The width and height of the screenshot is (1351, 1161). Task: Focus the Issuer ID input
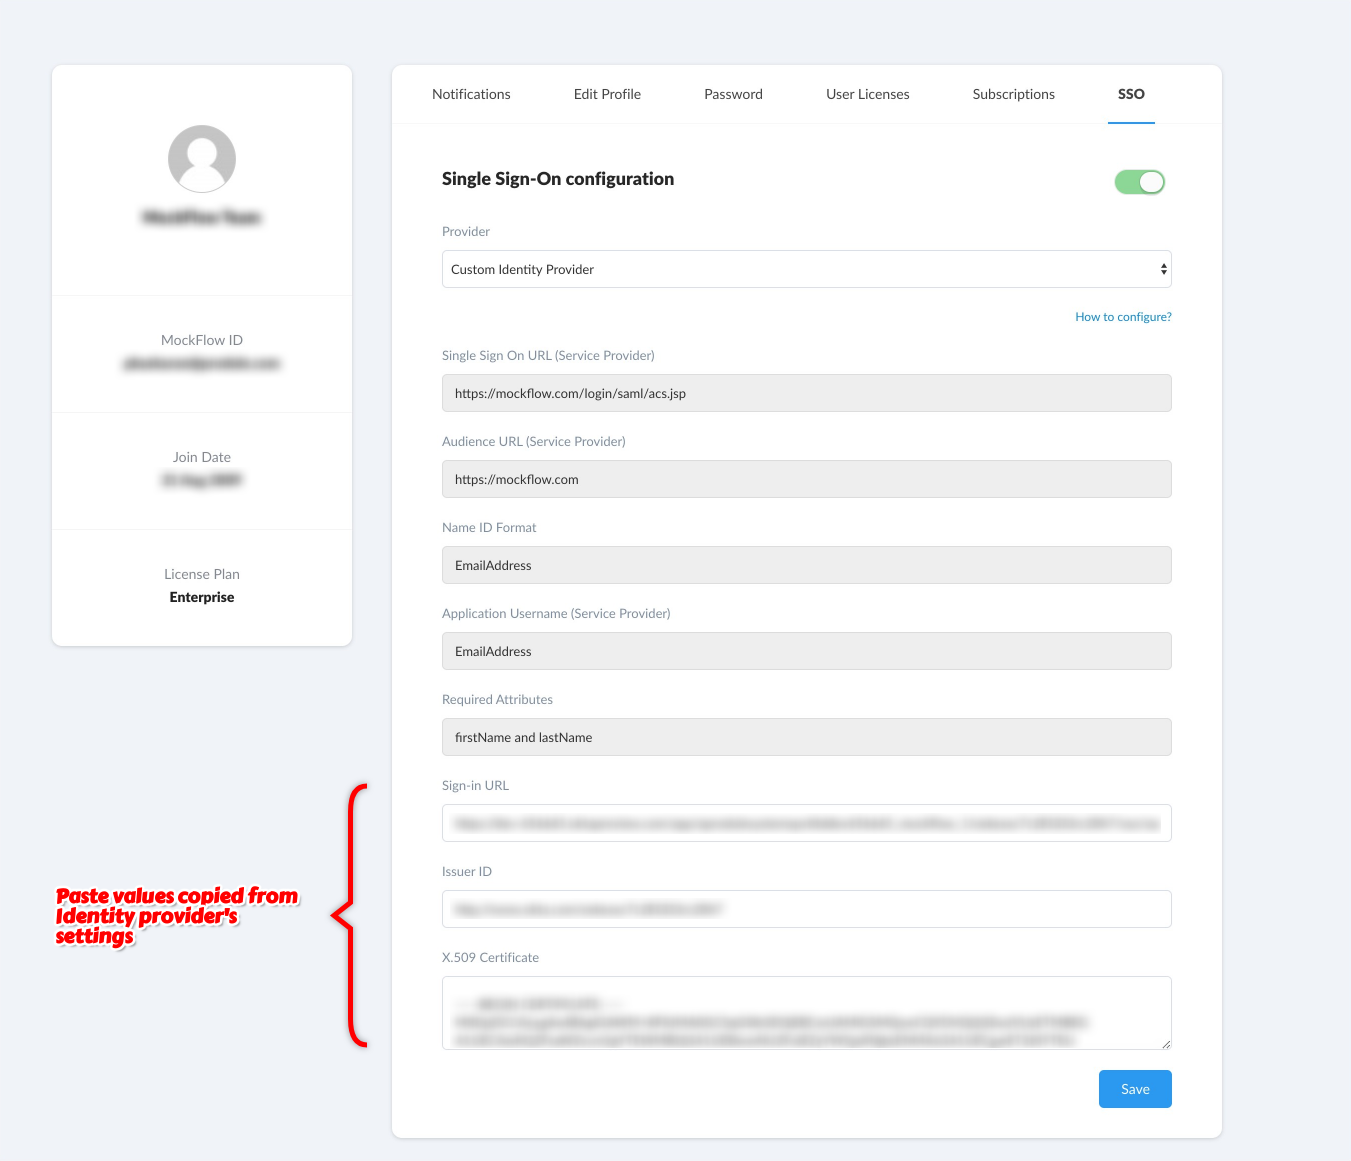pos(806,909)
